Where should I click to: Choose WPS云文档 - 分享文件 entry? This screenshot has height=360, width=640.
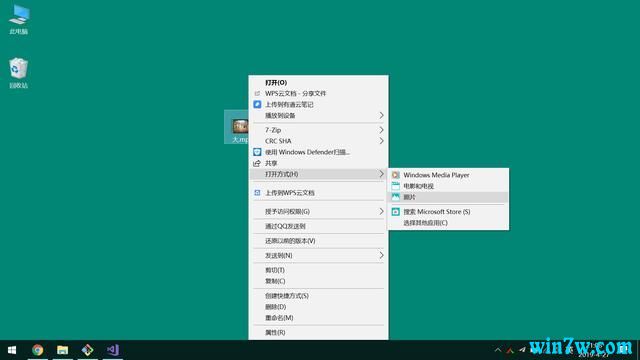[318, 93]
